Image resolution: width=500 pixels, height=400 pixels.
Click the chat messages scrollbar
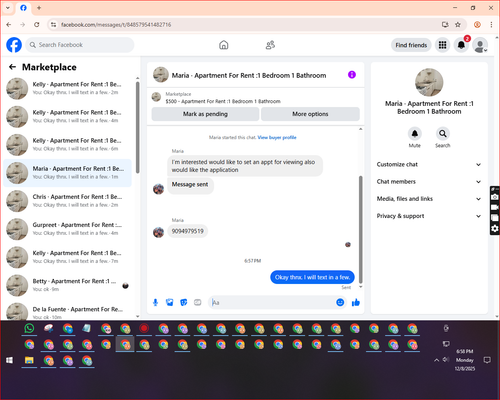click(x=360, y=229)
